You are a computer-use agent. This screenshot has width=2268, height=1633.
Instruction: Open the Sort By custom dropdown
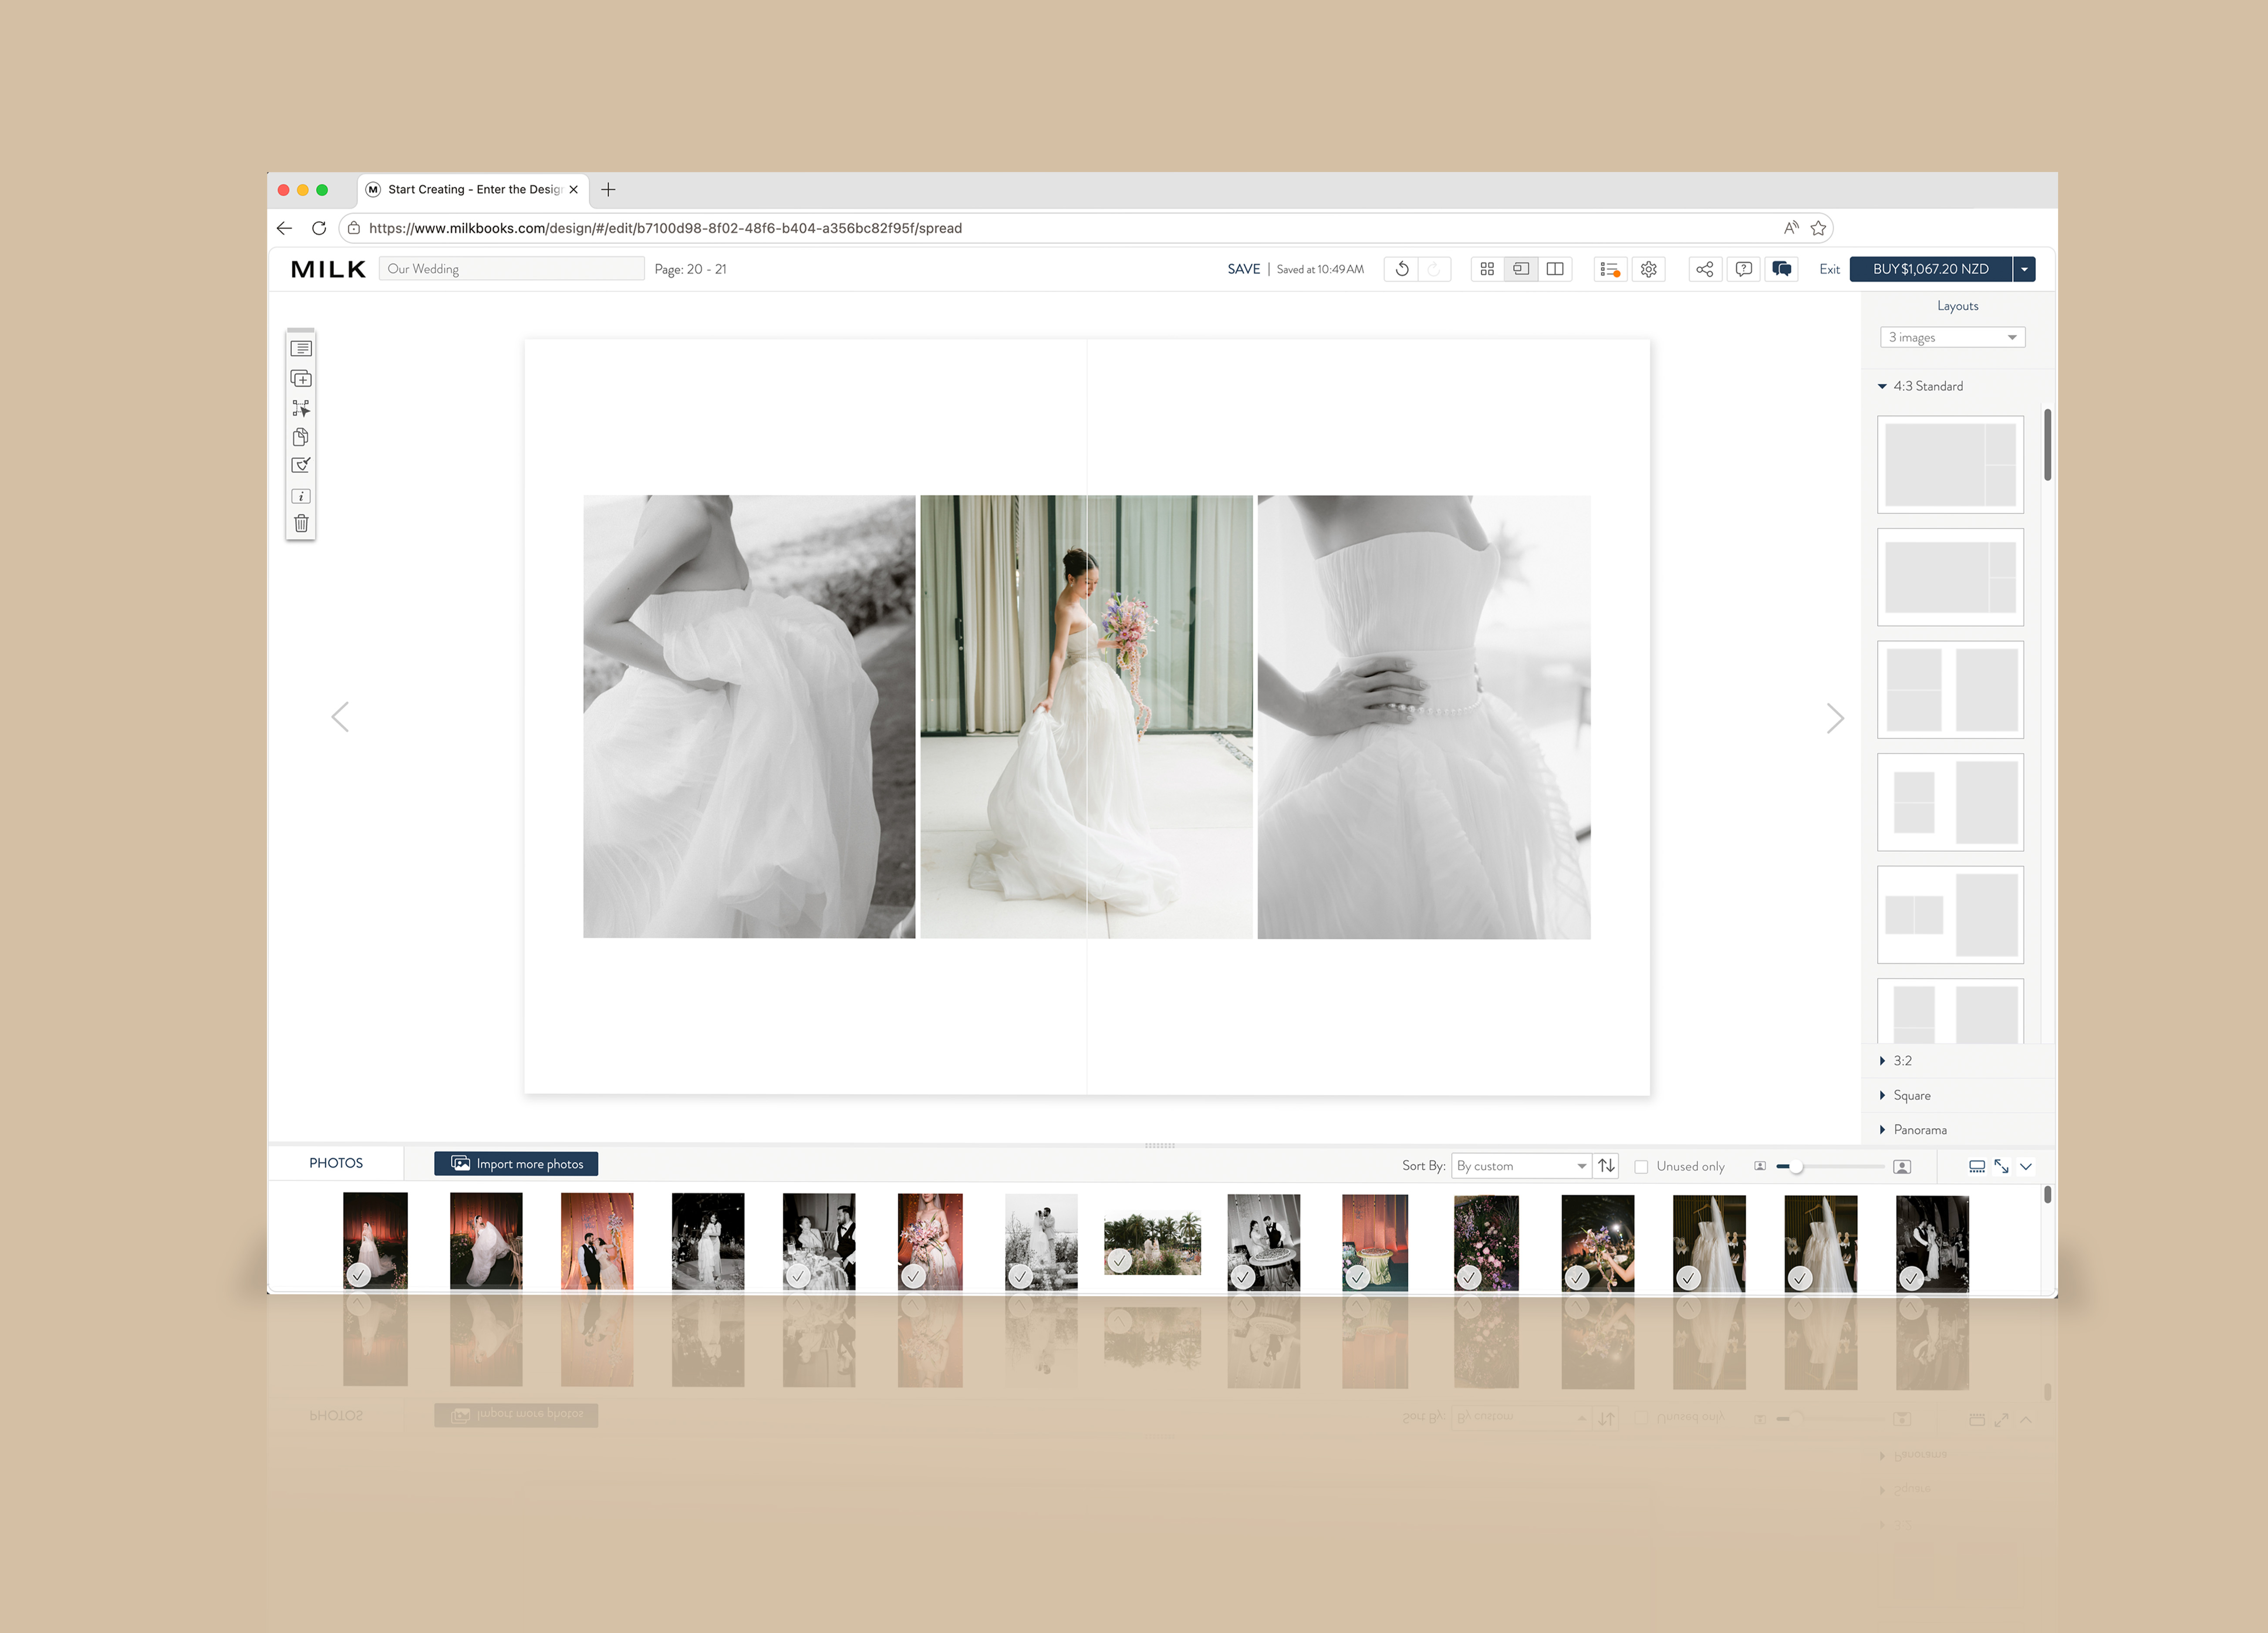click(1521, 1166)
